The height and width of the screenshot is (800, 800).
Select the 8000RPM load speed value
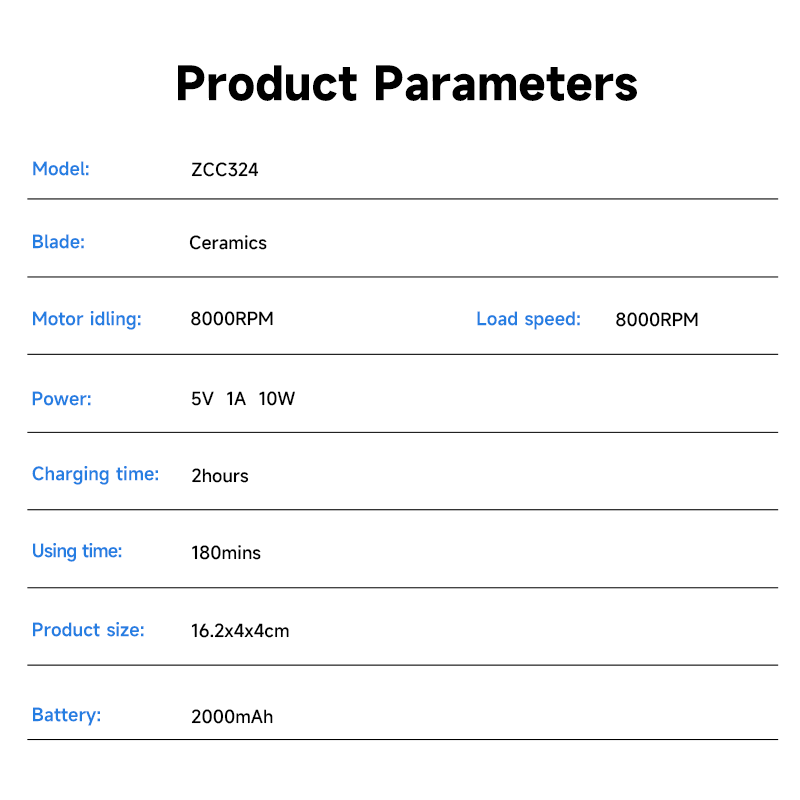tap(657, 320)
